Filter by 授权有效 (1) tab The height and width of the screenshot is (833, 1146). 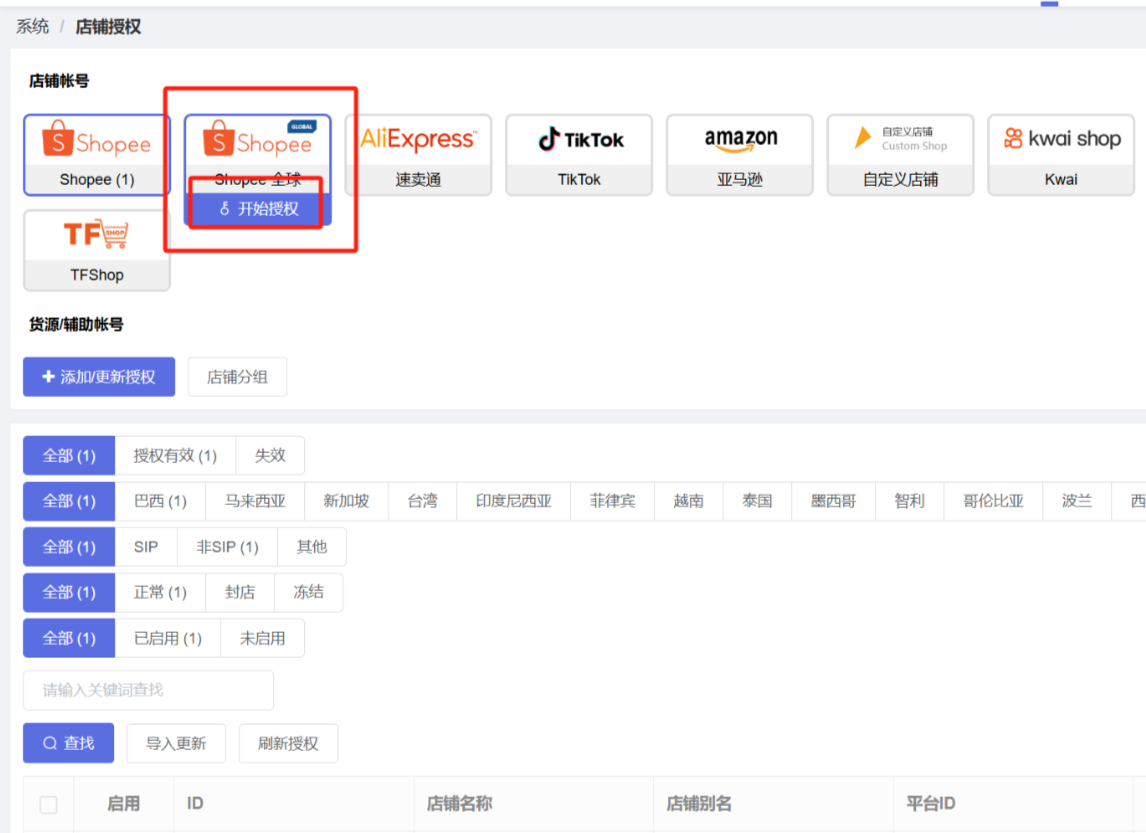[x=175, y=455]
